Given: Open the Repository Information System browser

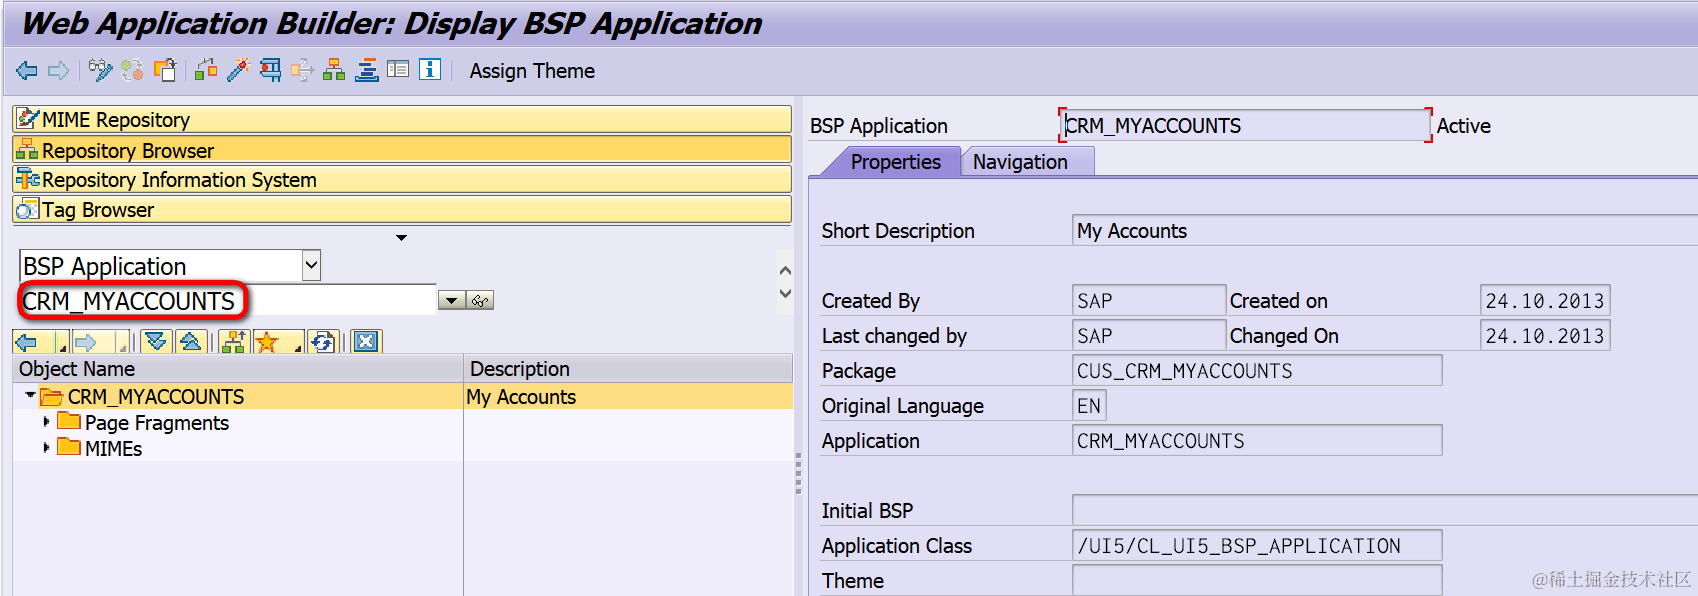Looking at the screenshot, I should click(402, 180).
